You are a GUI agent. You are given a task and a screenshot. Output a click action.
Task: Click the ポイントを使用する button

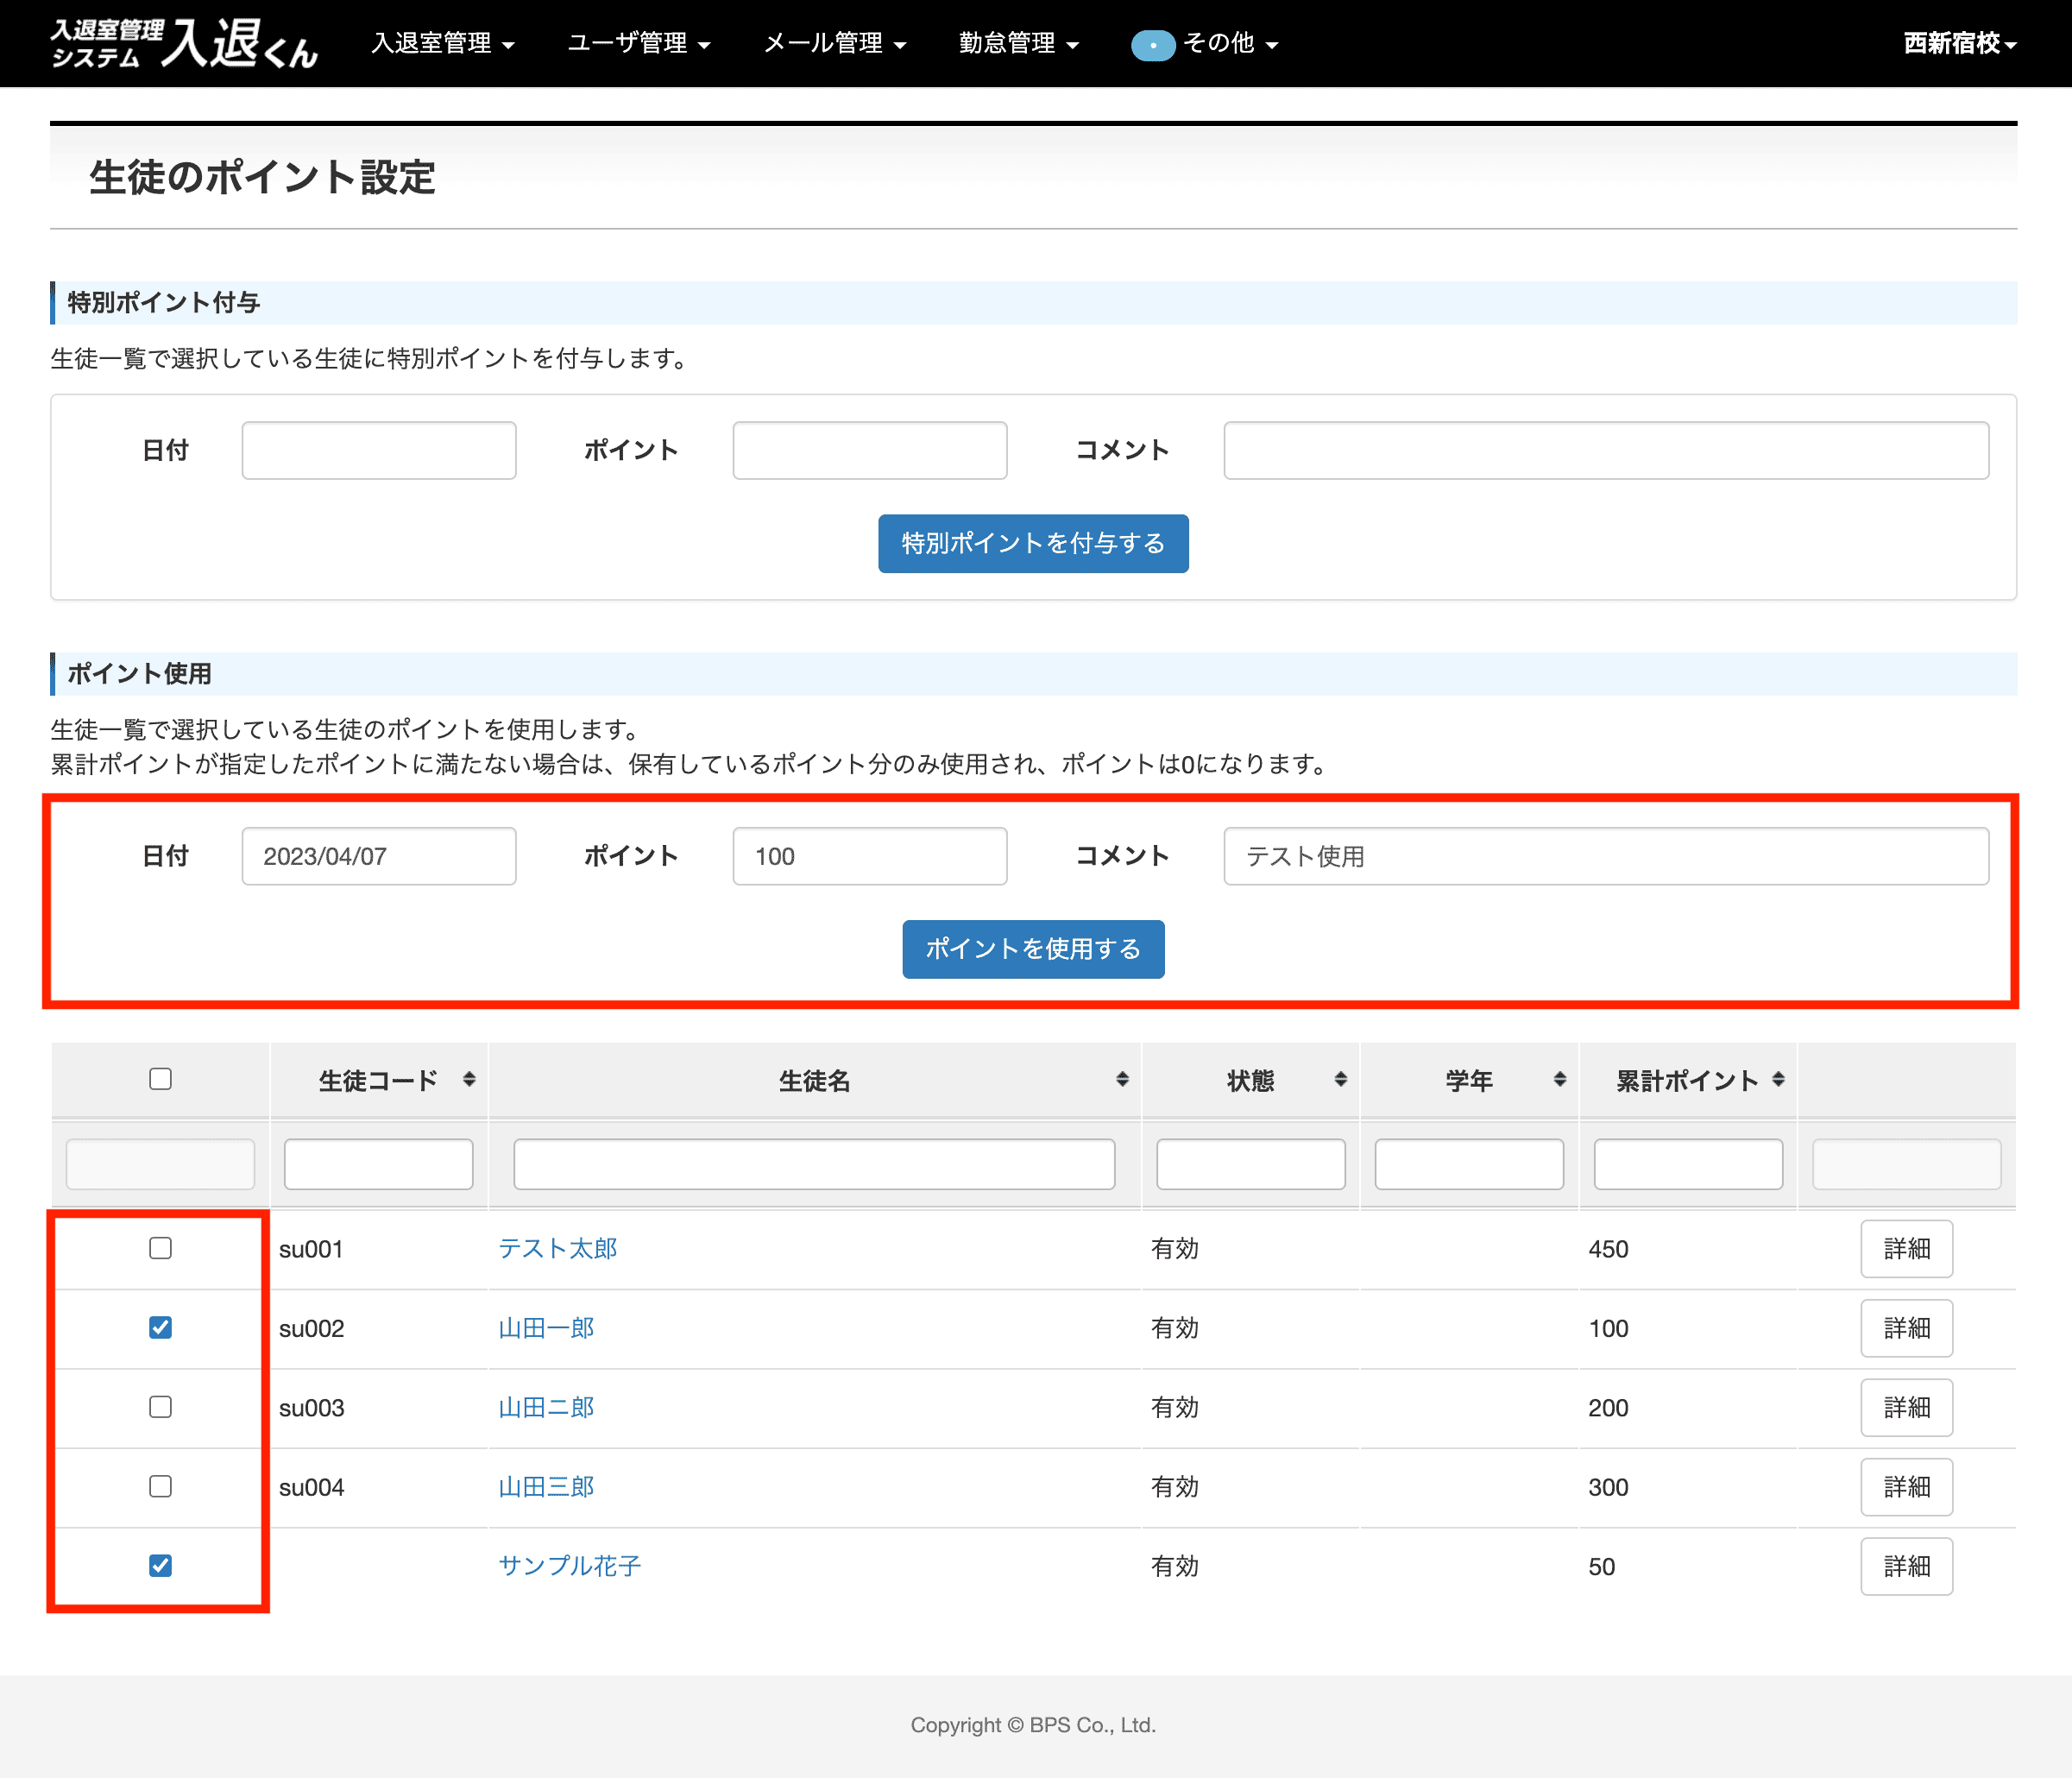point(1032,949)
